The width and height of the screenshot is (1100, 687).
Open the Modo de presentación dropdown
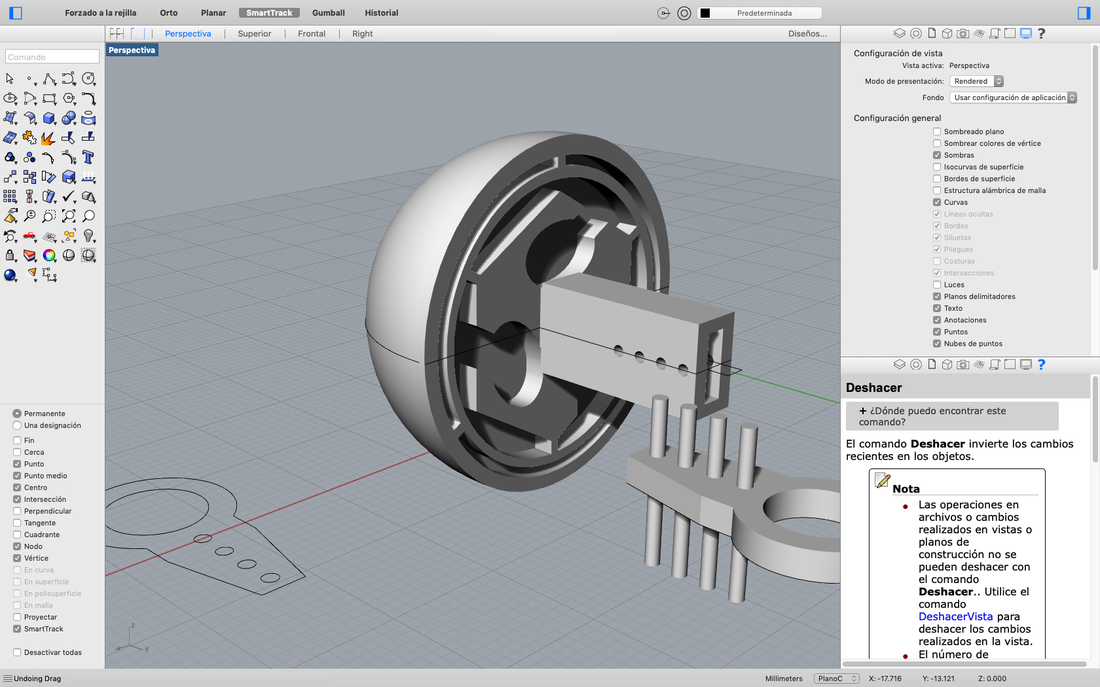977,81
